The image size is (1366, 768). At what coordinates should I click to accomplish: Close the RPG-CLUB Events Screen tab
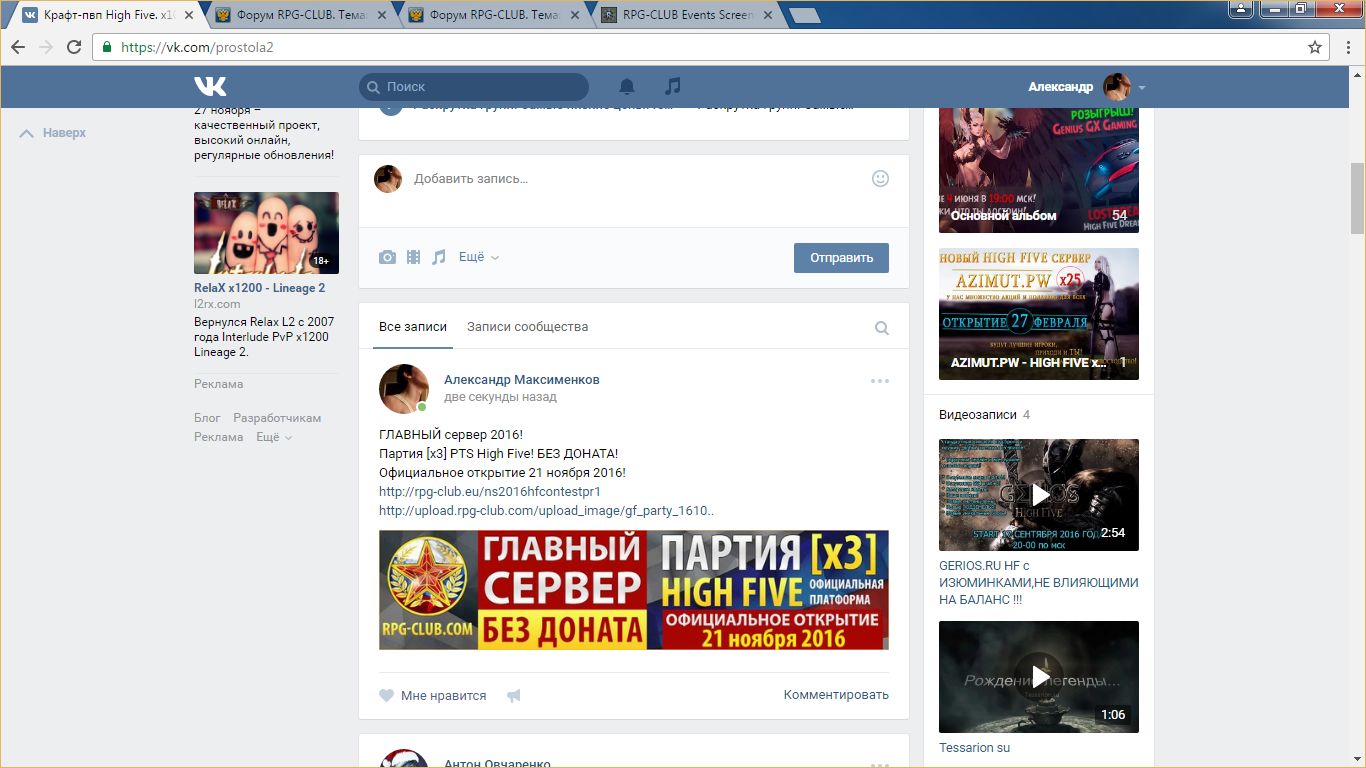pos(767,15)
